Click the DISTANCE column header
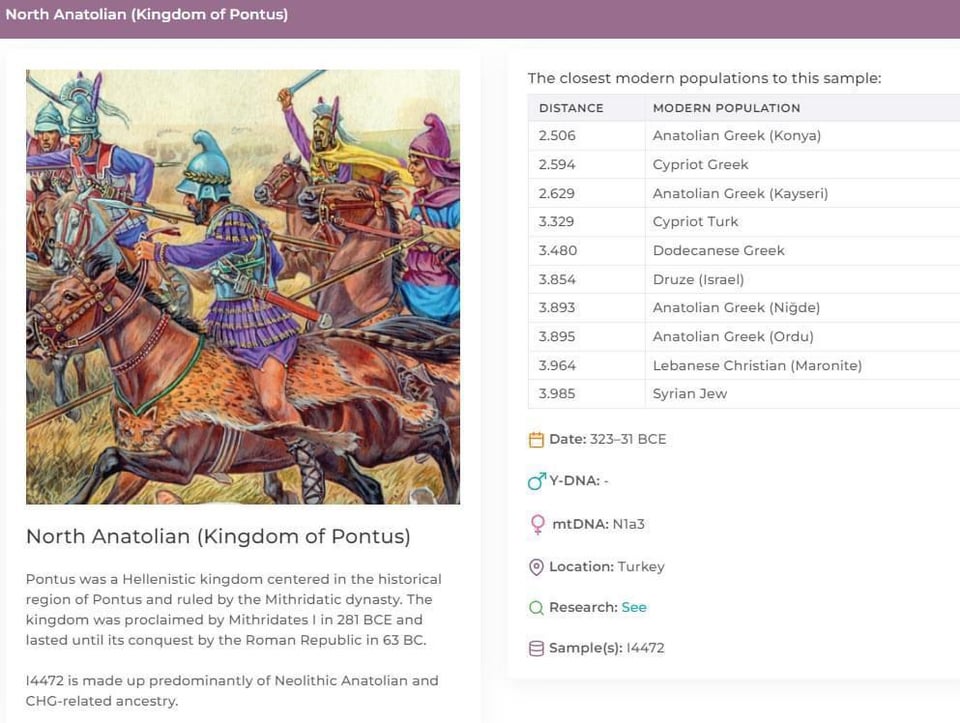The image size is (960, 723). [x=571, y=108]
